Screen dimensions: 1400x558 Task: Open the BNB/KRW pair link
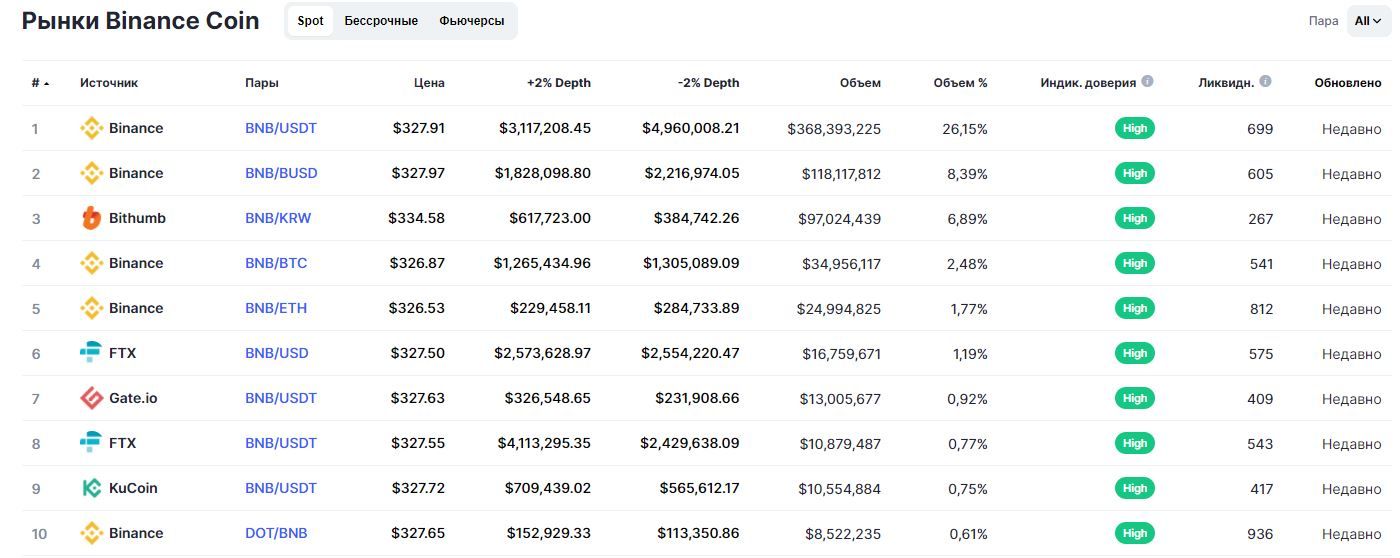278,218
